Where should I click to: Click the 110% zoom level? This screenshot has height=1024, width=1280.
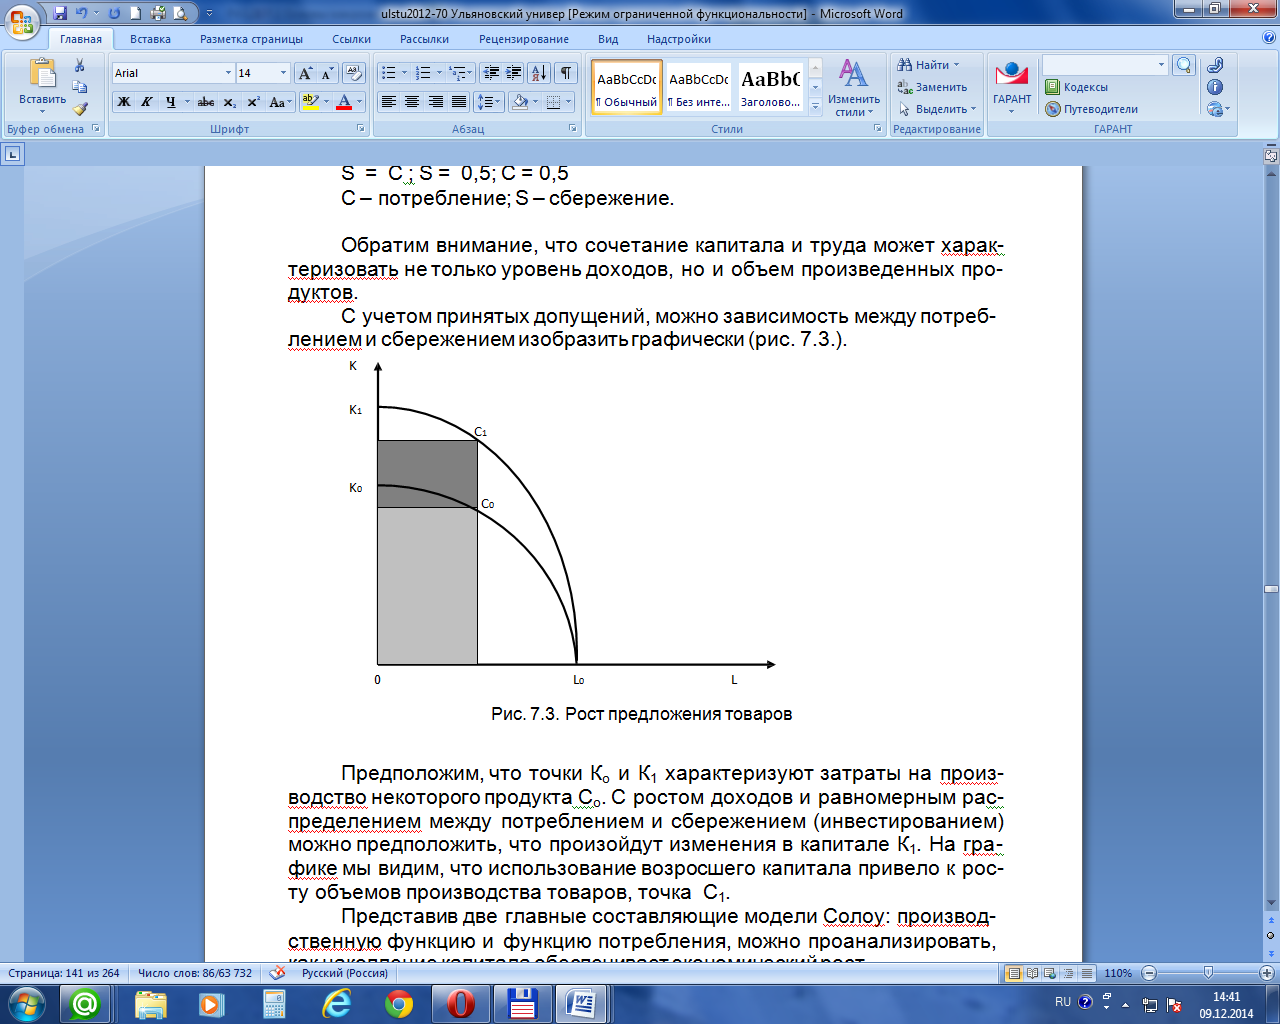pyautogui.click(x=1118, y=973)
